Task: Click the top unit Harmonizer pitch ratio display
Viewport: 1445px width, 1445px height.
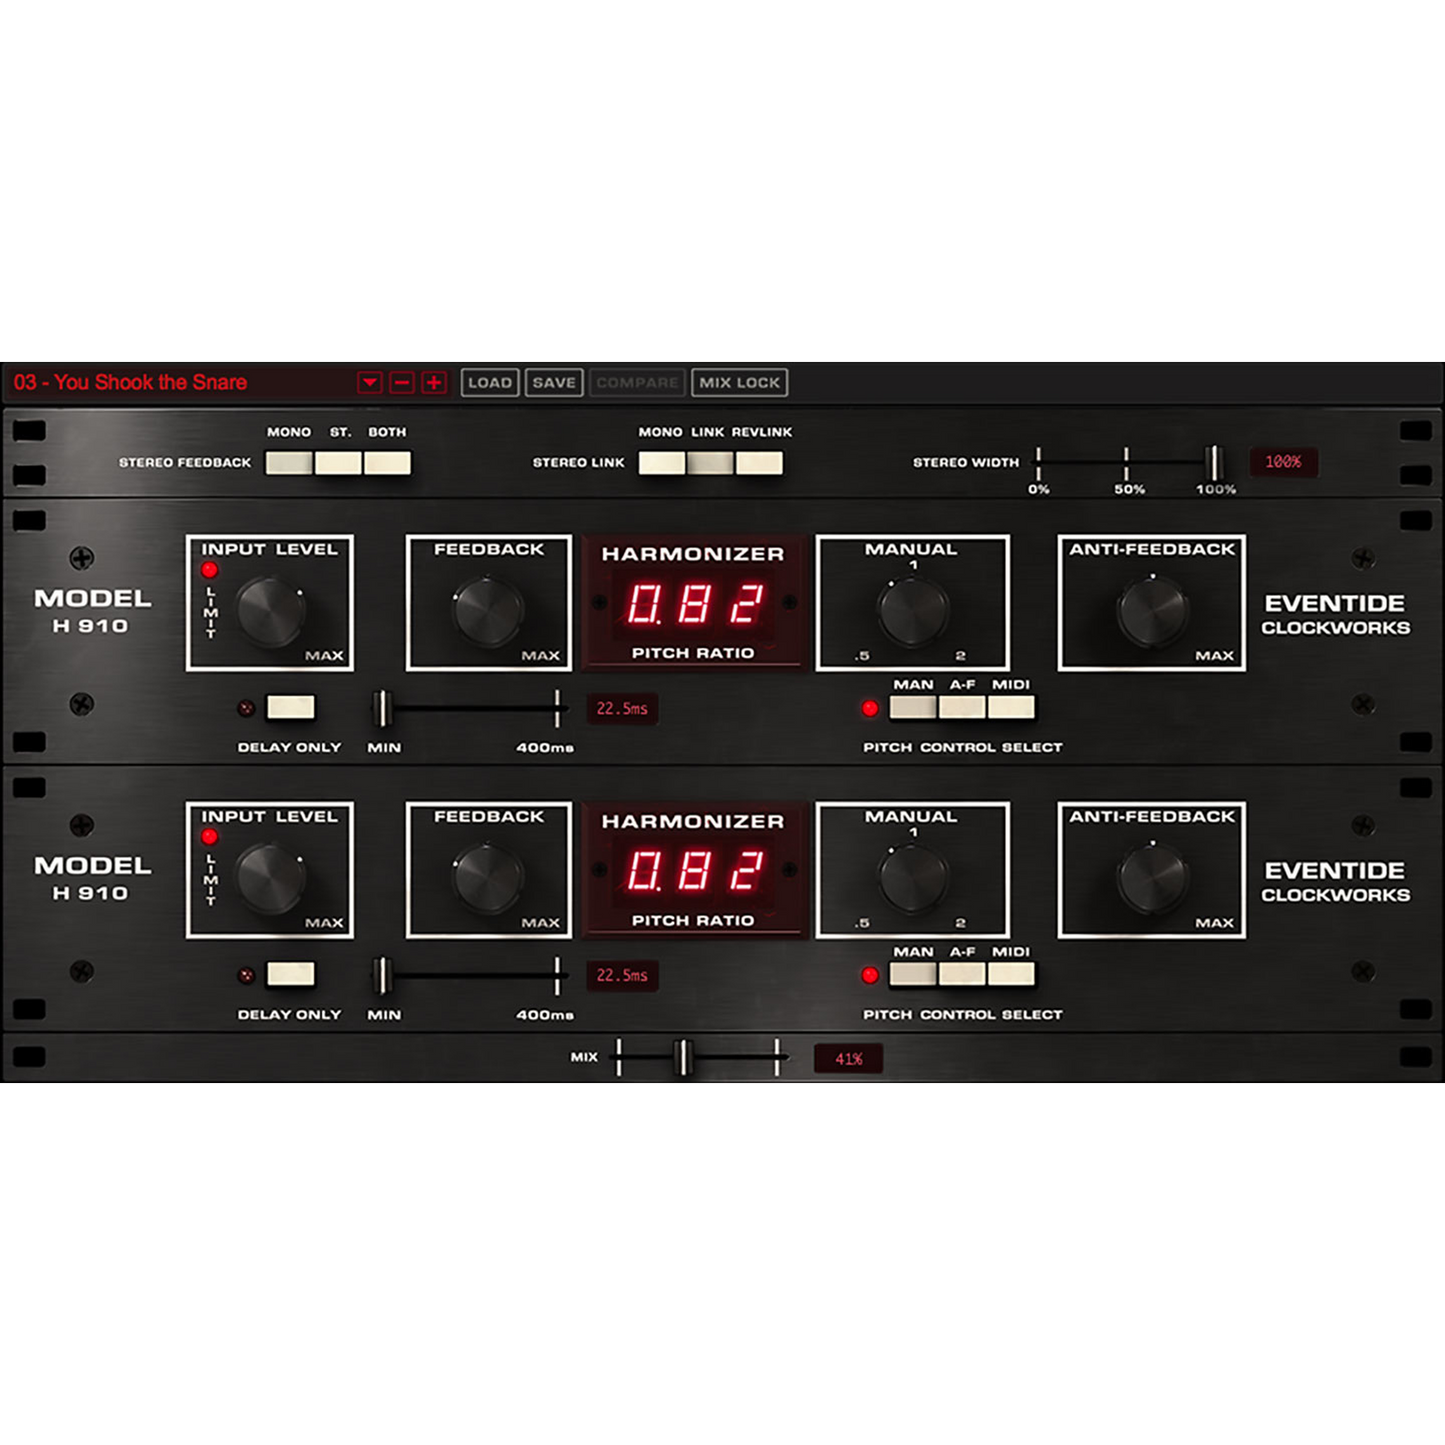Action: click(694, 604)
